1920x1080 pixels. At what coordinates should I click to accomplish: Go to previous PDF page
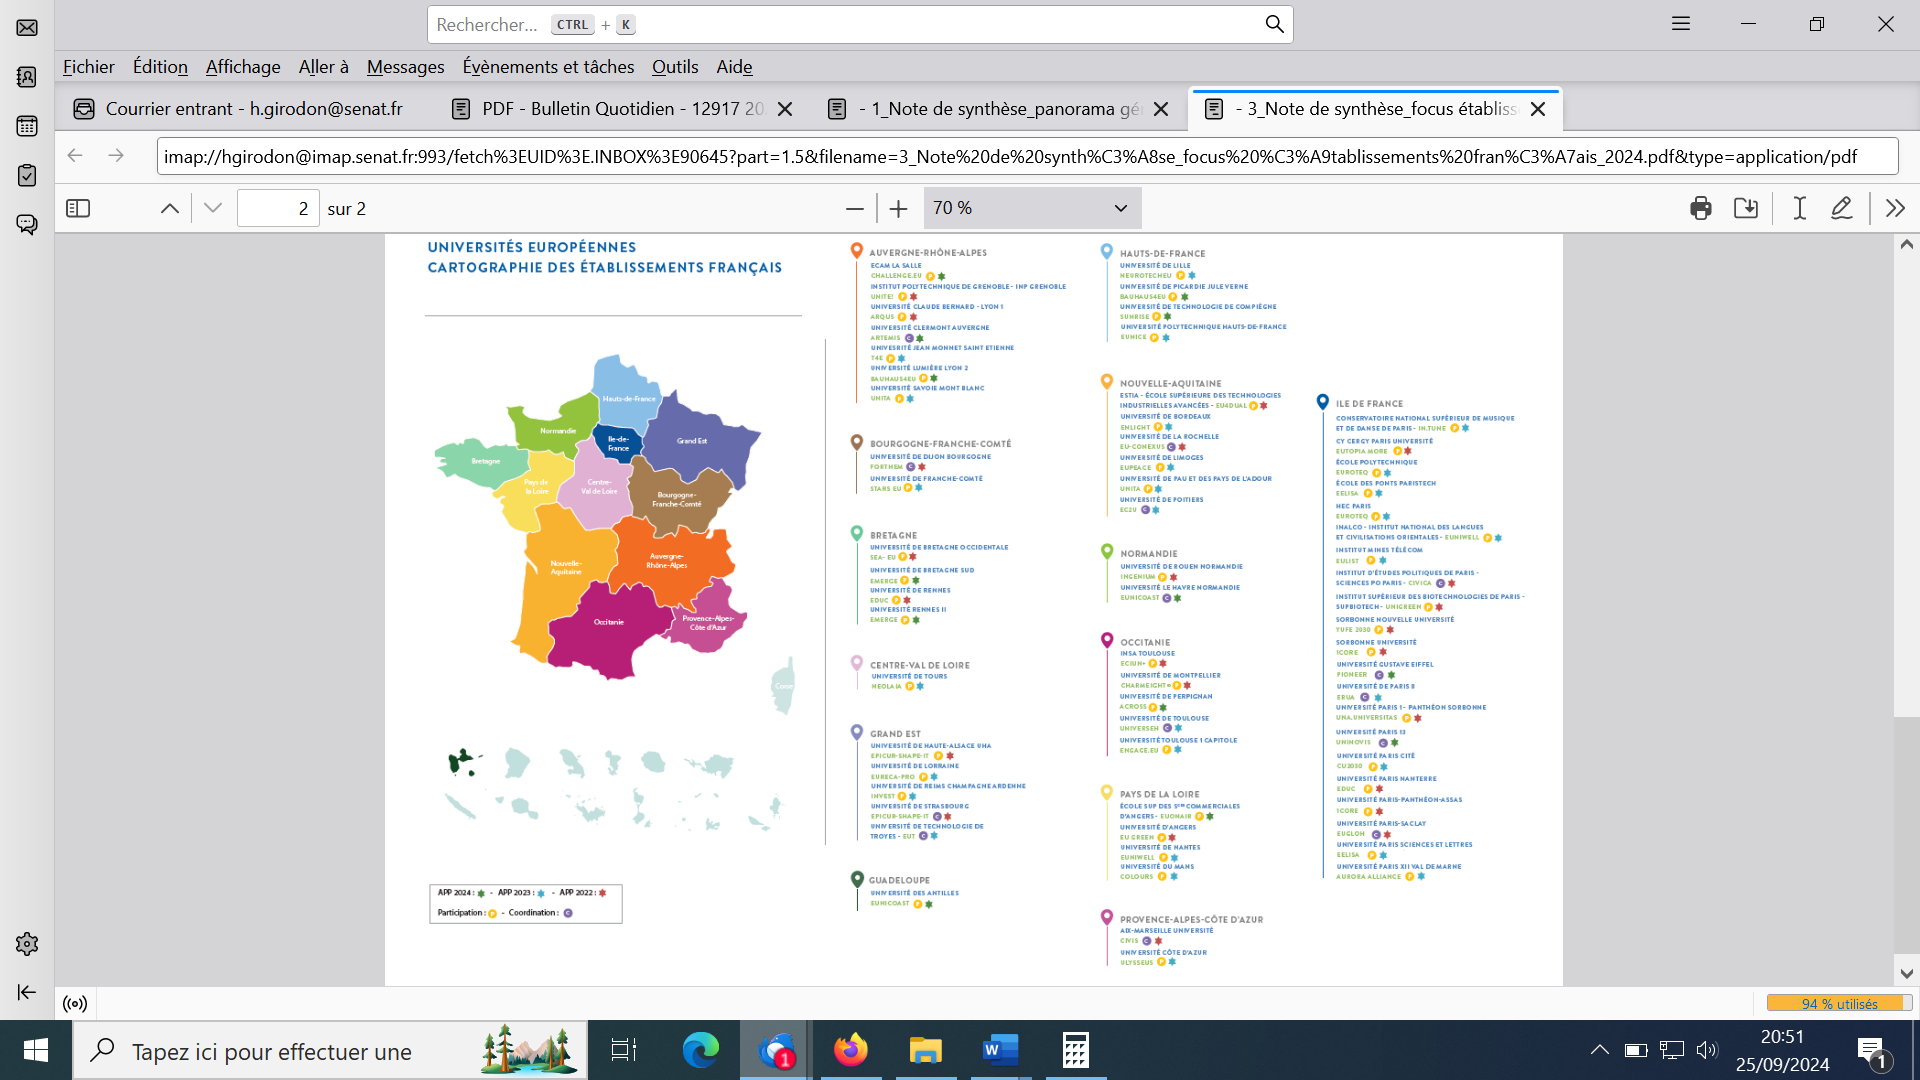click(170, 208)
